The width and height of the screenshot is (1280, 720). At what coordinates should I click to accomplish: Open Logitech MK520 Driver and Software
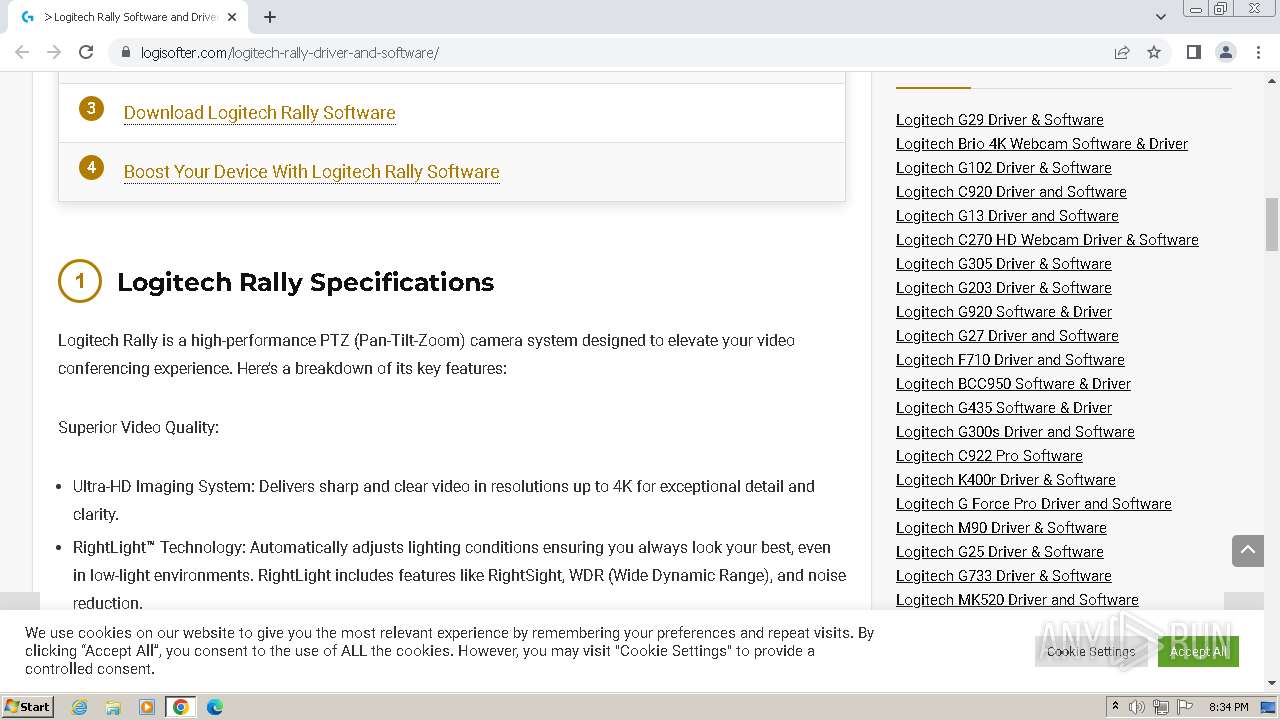point(1017,599)
